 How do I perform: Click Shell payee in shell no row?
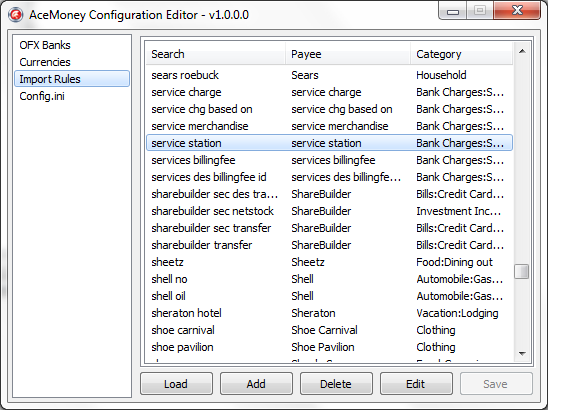302,279
